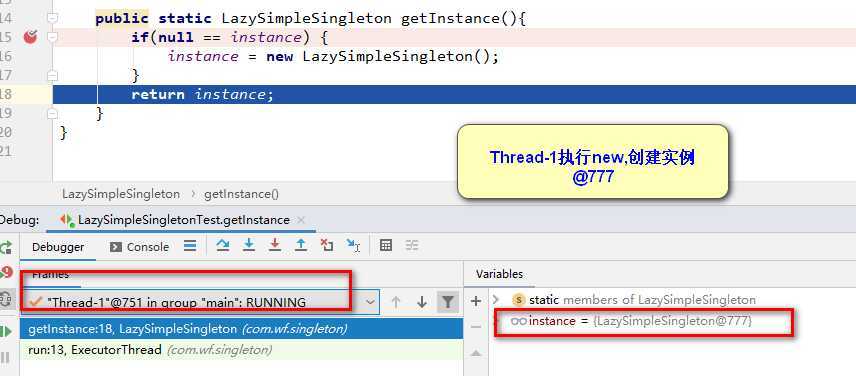The width and height of the screenshot is (856, 376).
Task: Click the public static getInstance declaration line
Action: click(x=310, y=19)
